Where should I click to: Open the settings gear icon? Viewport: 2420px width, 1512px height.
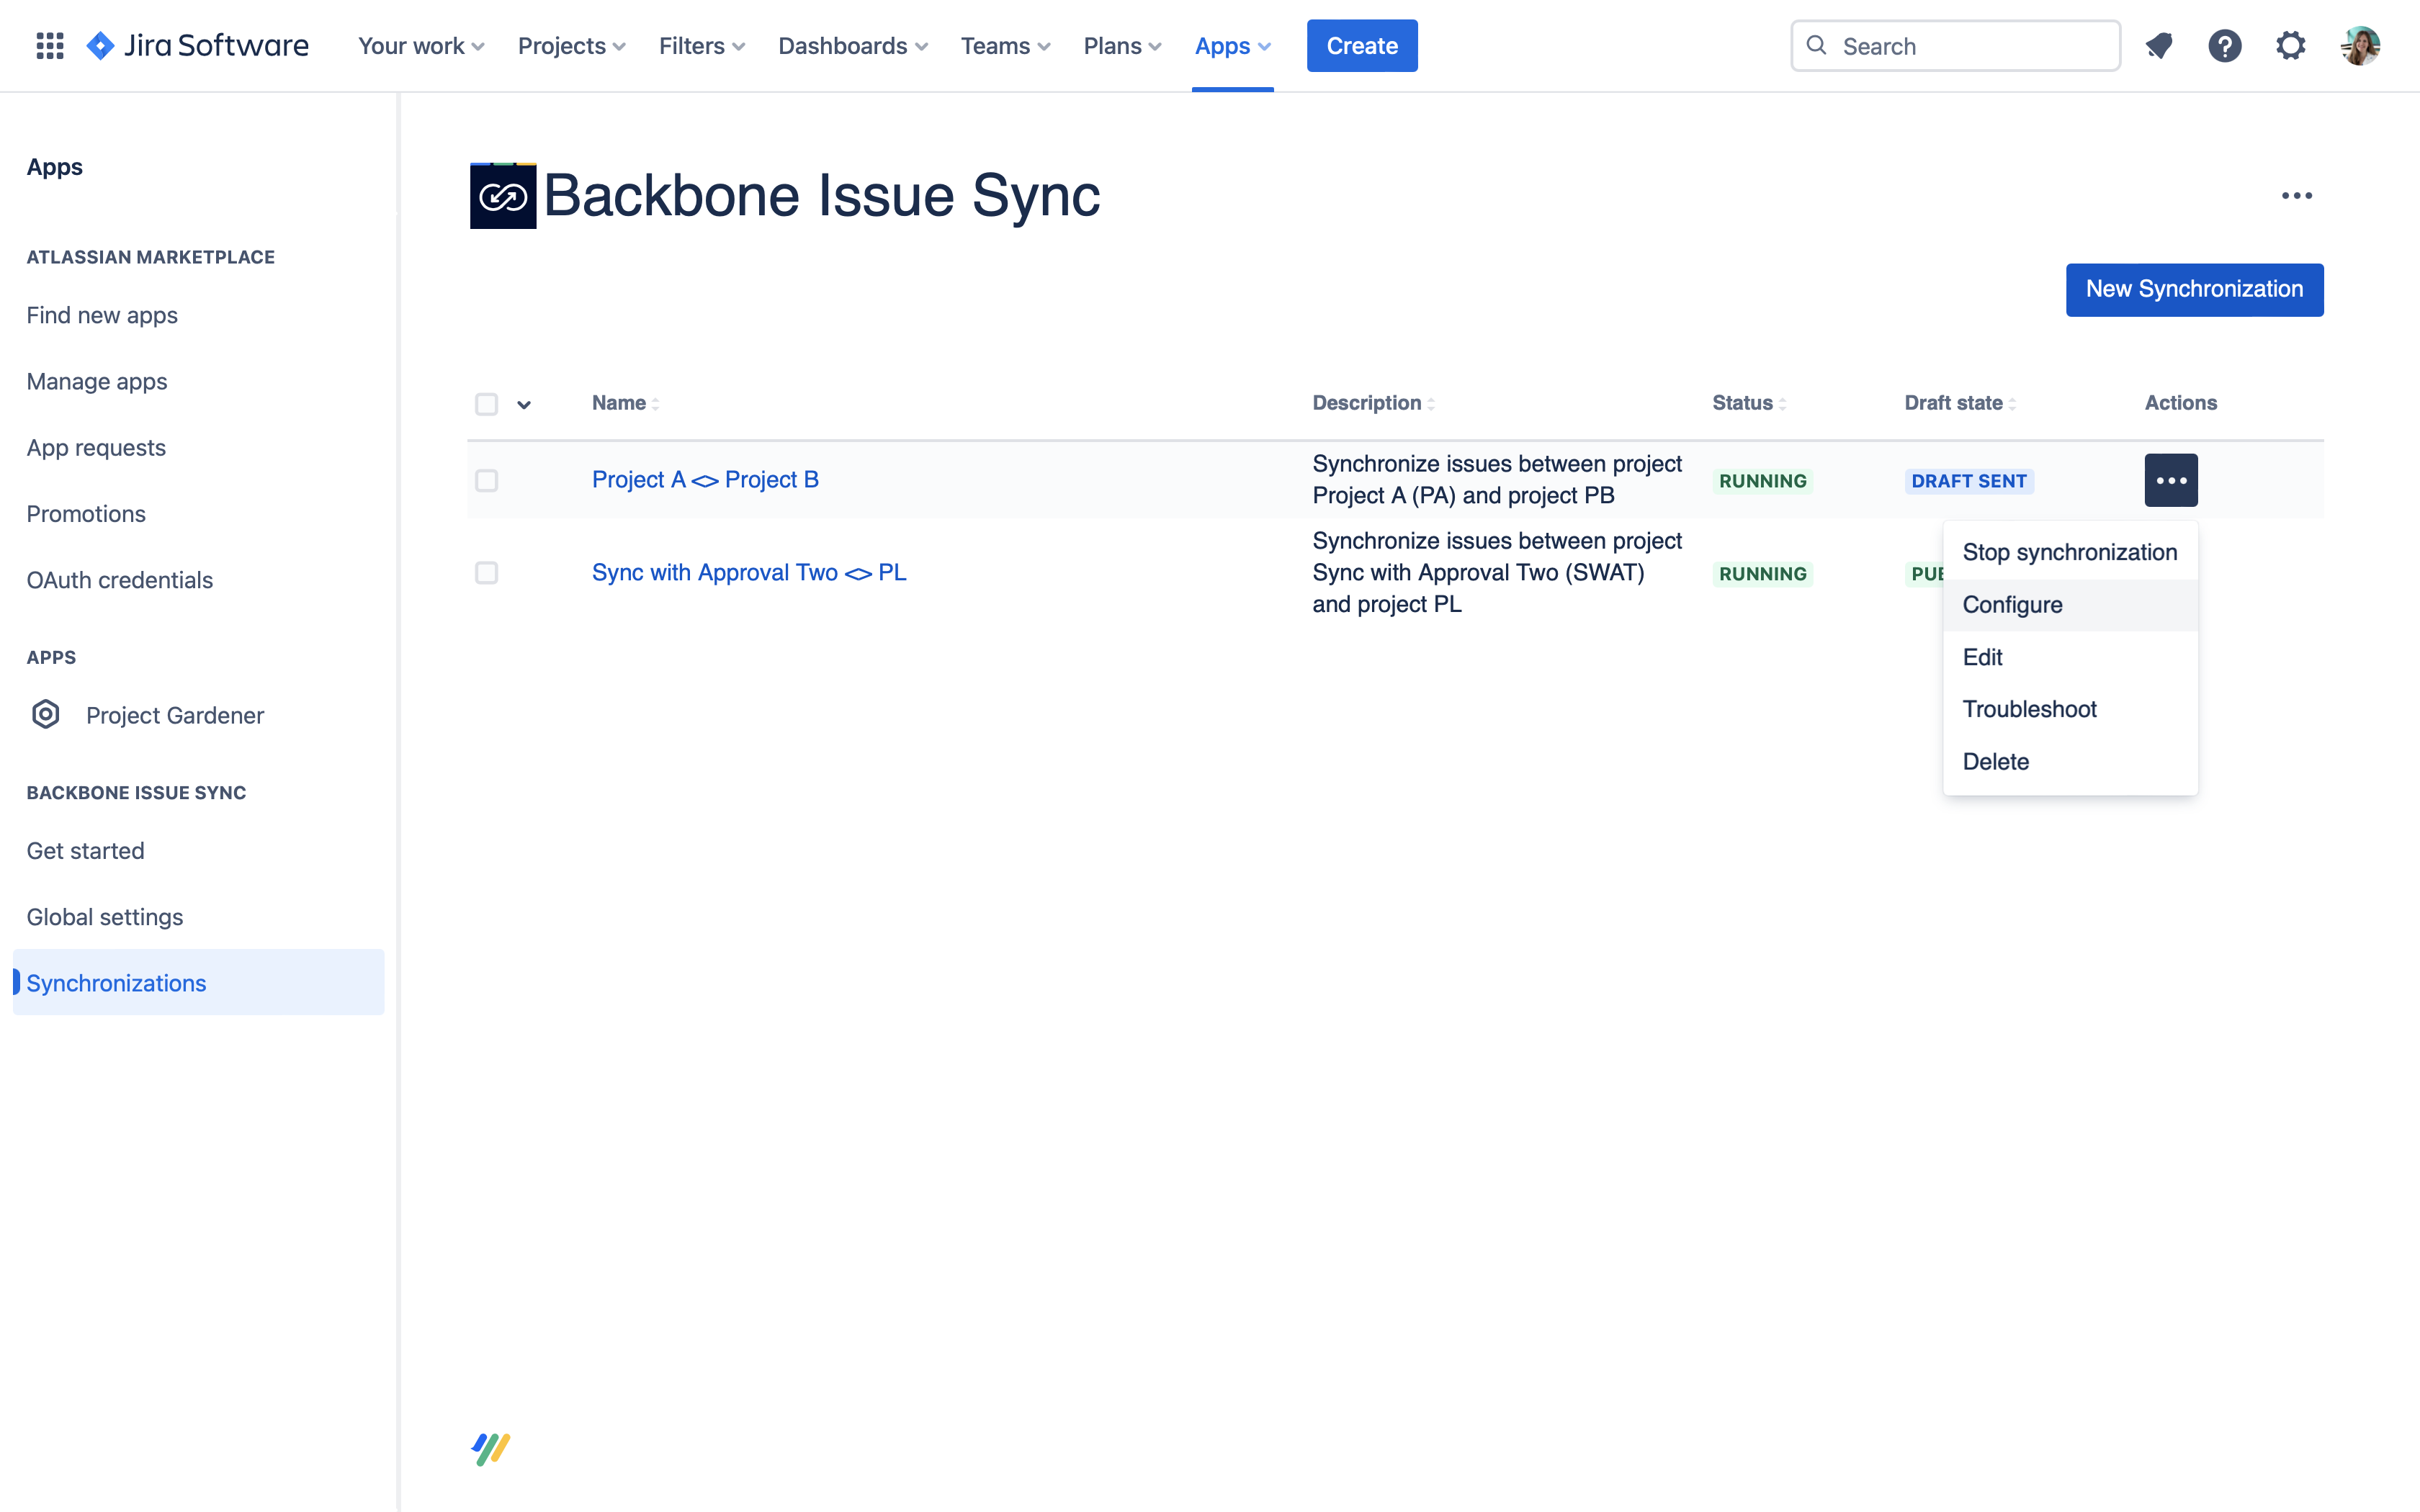[2290, 46]
